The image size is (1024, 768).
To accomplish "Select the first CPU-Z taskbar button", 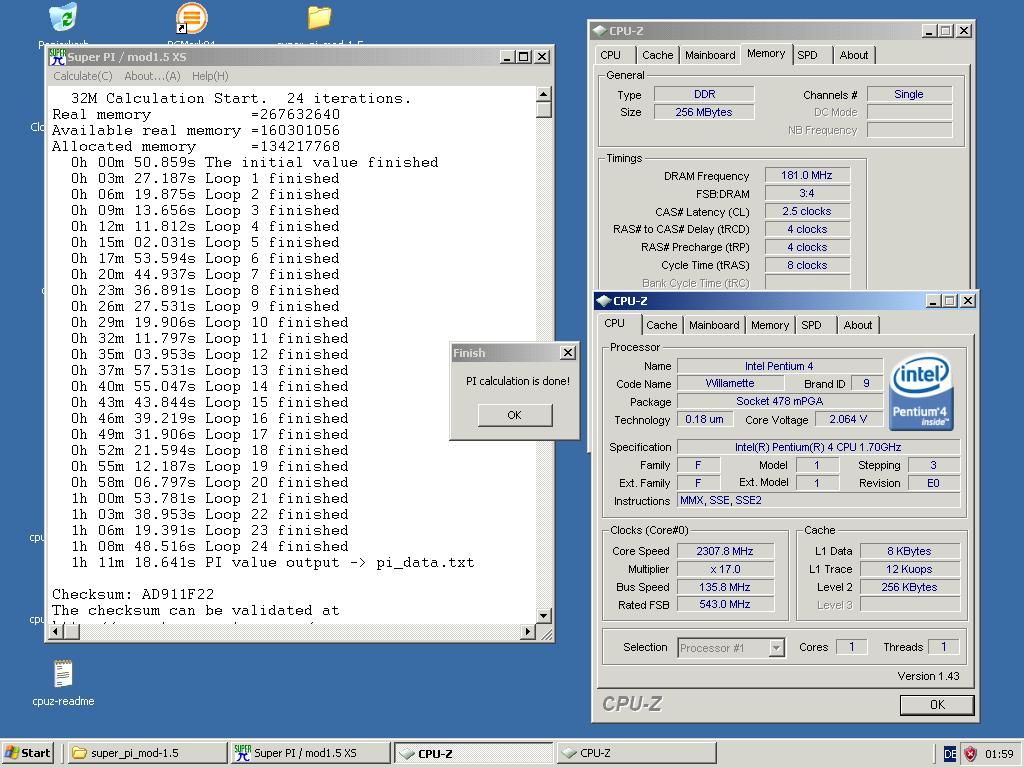I will pos(473,753).
